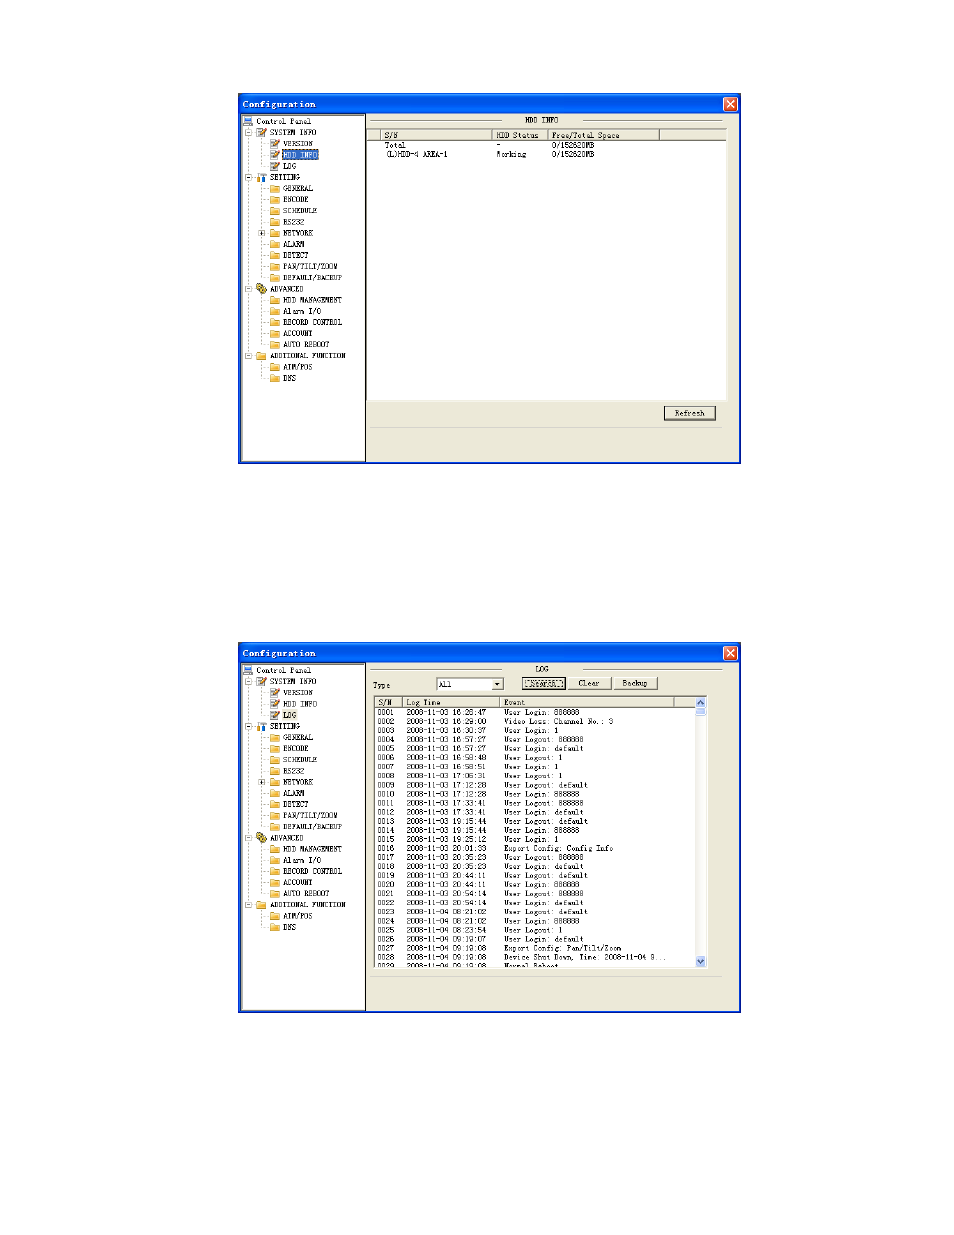This screenshot has height=1235, width=954.
Task: Click ADVANCED gears icon in the LOG window
Action: 261,838
